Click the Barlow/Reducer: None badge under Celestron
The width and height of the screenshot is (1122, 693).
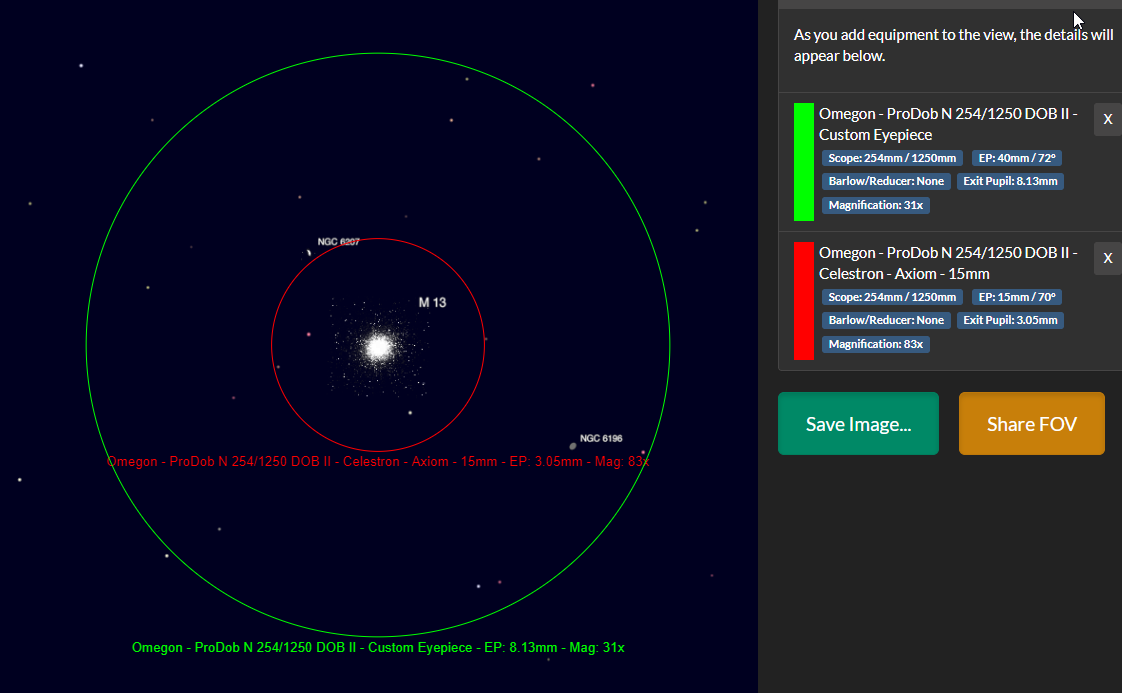click(886, 320)
